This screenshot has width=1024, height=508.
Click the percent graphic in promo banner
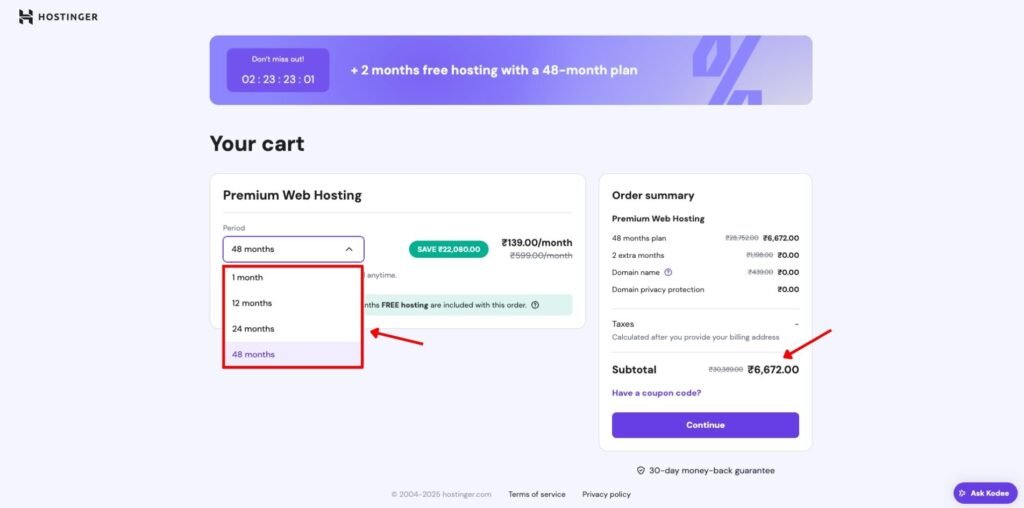tap(727, 71)
